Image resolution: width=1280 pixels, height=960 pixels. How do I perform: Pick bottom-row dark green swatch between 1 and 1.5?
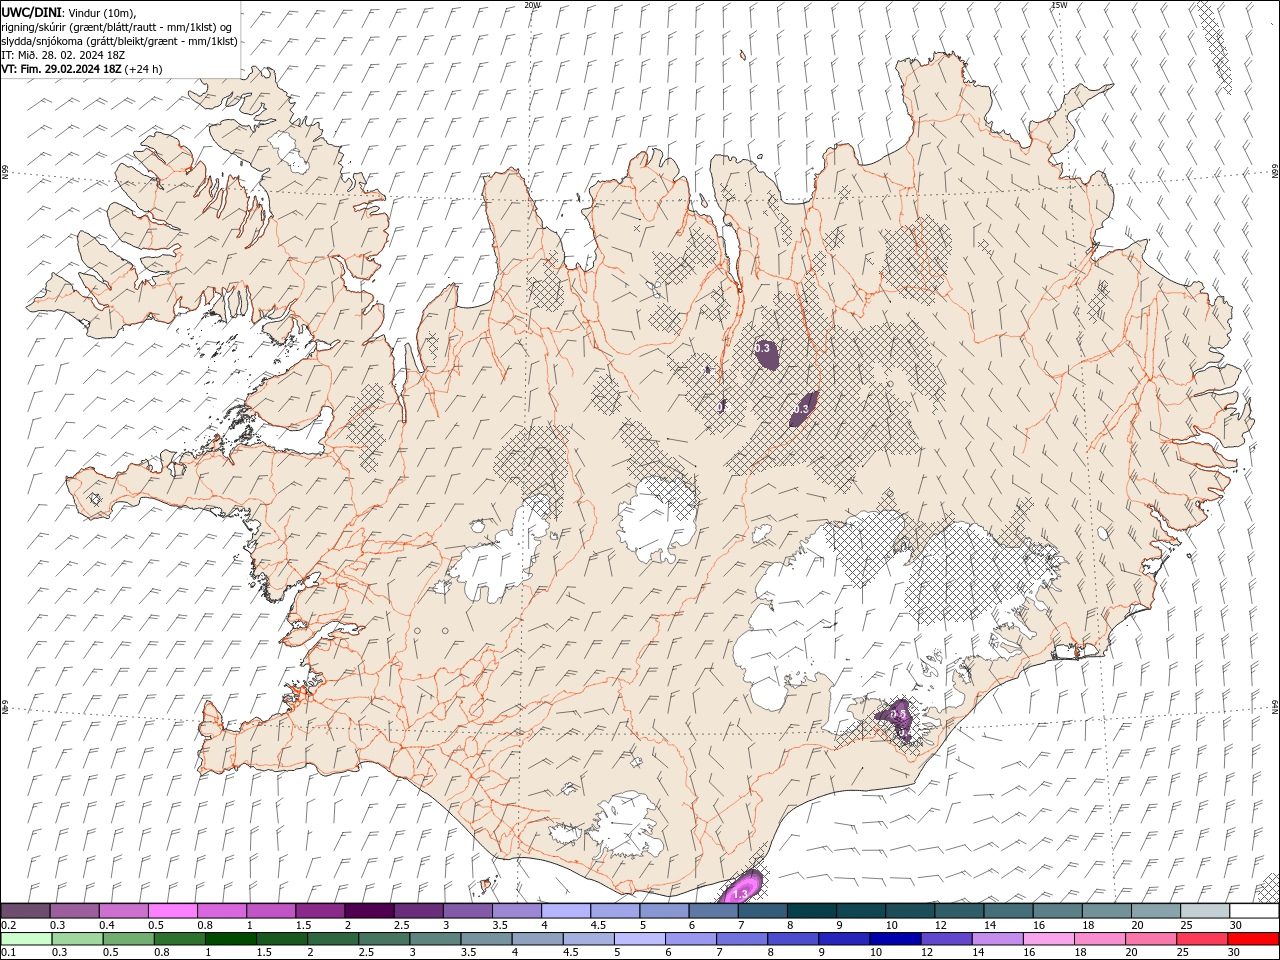[x=232, y=939]
